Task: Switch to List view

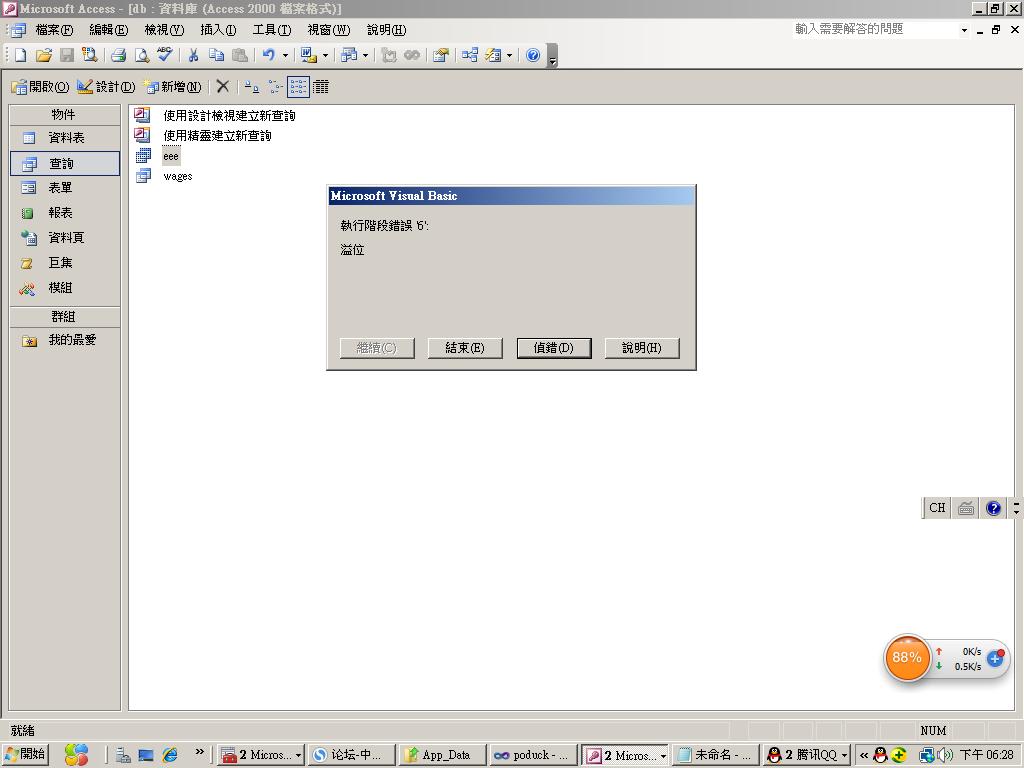Action: click(x=298, y=86)
